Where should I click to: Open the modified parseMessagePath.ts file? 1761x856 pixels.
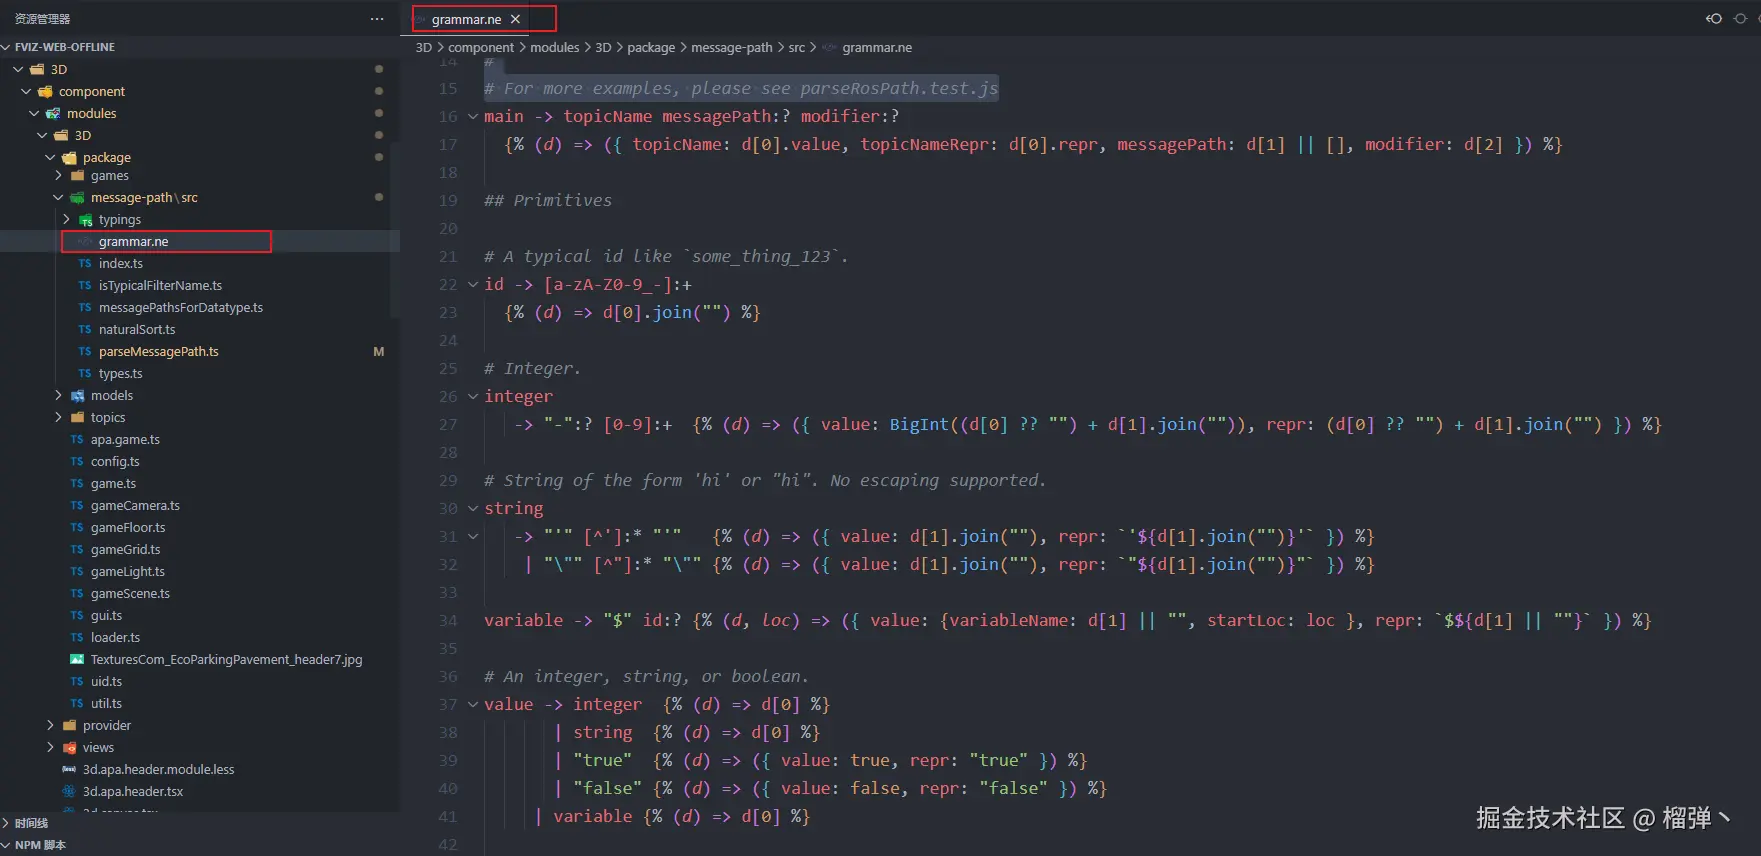tap(158, 351)
